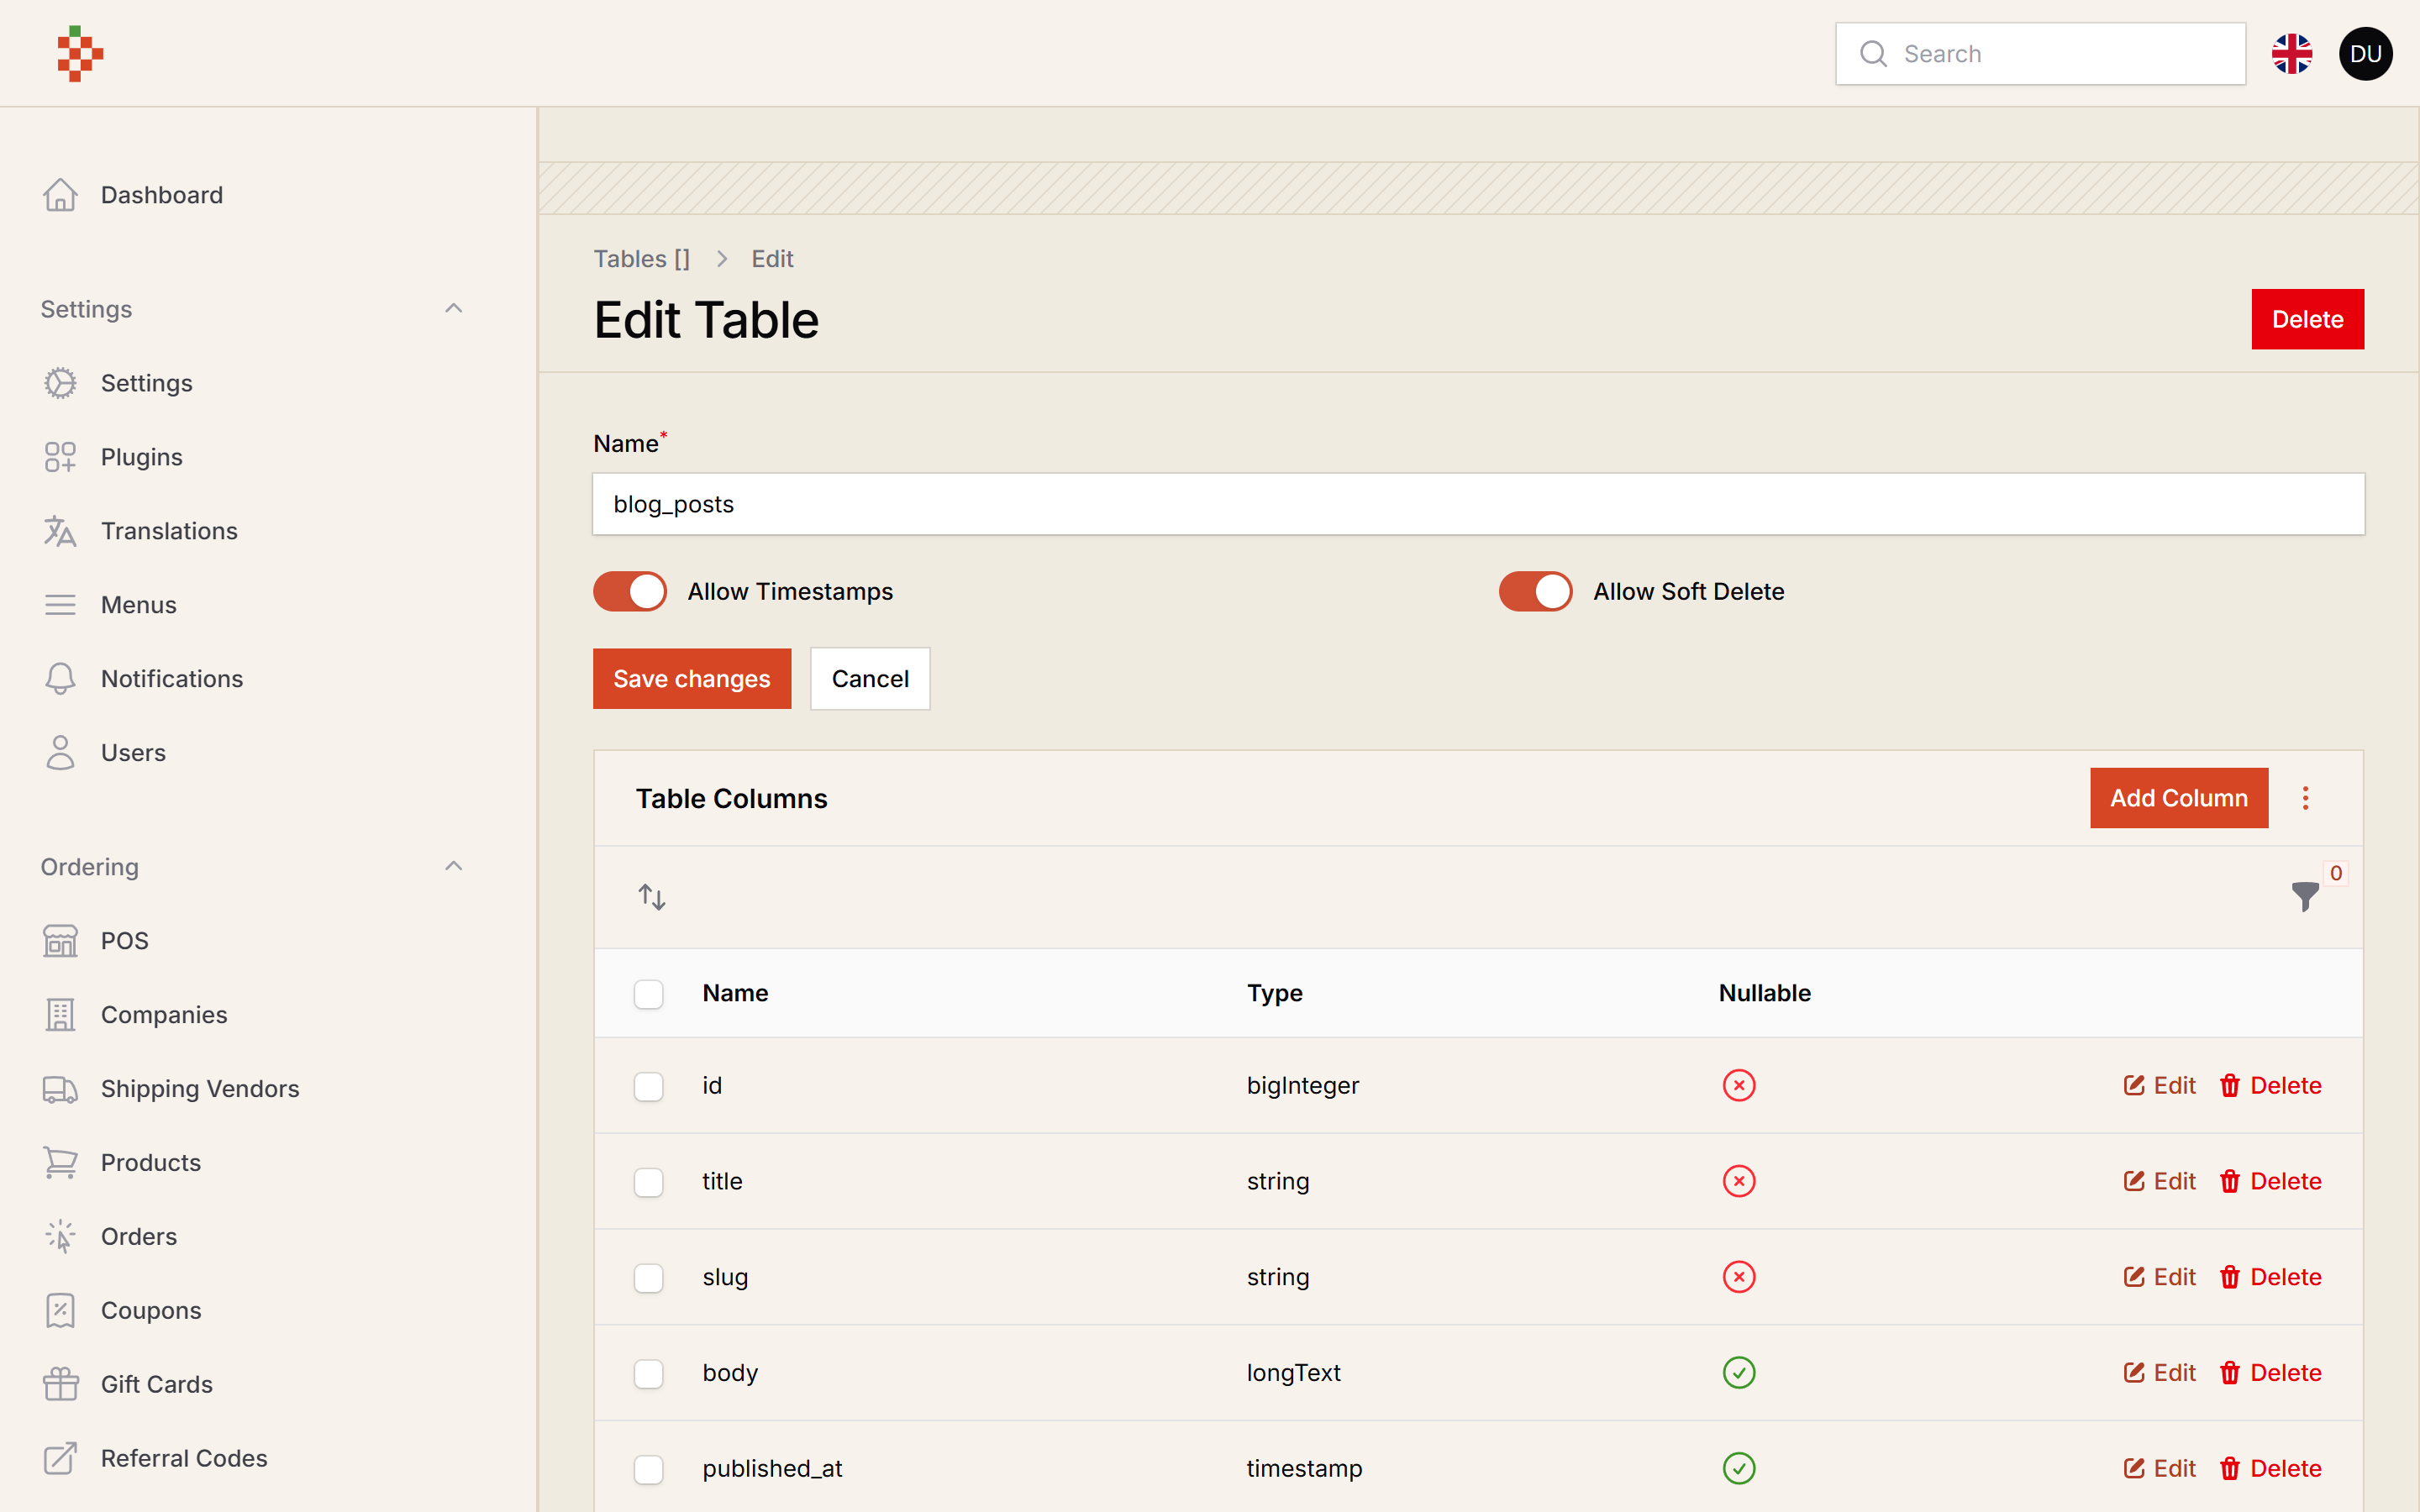Image resolution: width=2420 pixels, height=1512 pixels.
Task: Open Gift Cards in the sidebar
Action: [156, 1385]
